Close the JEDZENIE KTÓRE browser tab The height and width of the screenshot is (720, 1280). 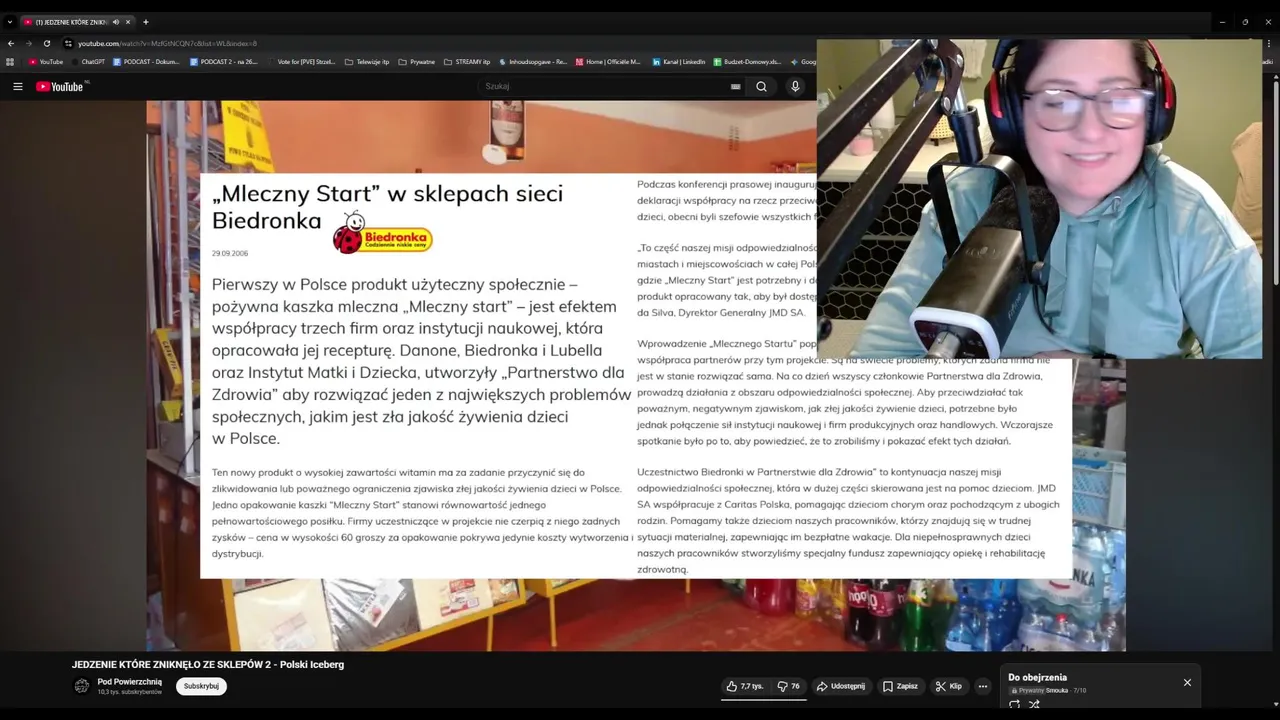[x=128, y=22]
